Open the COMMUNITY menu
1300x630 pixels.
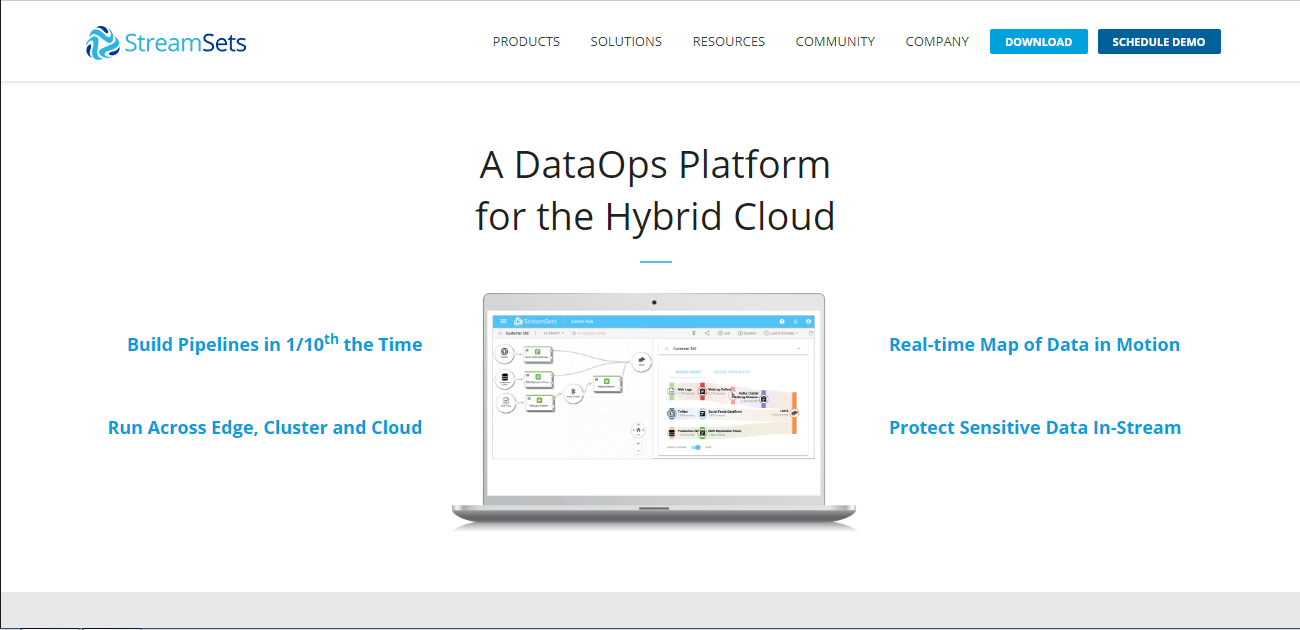click(835, 42)
